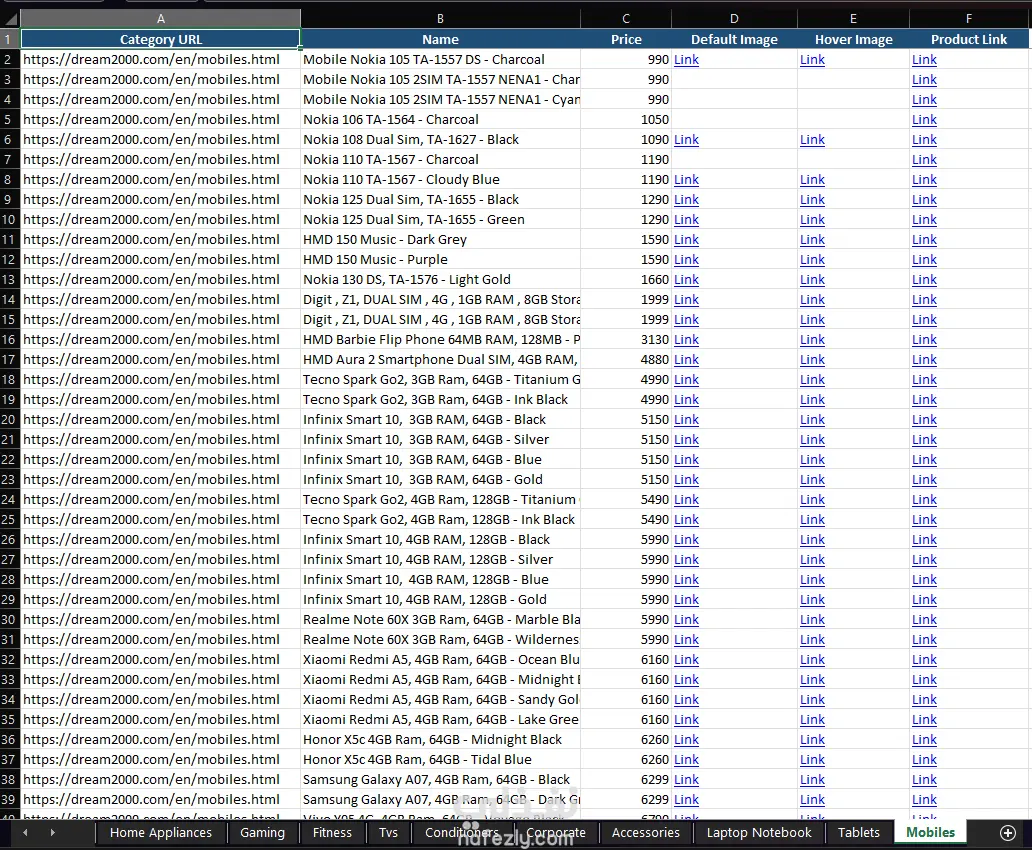Open Hover Image link for Nokia 108 Dual Sim
Viewport: 1032px width, 850px height.
[x=812, y=140]
